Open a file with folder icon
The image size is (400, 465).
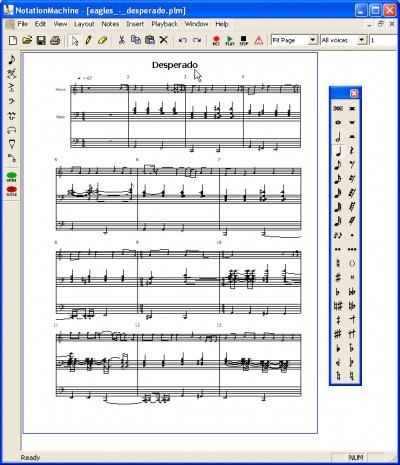(x=27, y=40)
